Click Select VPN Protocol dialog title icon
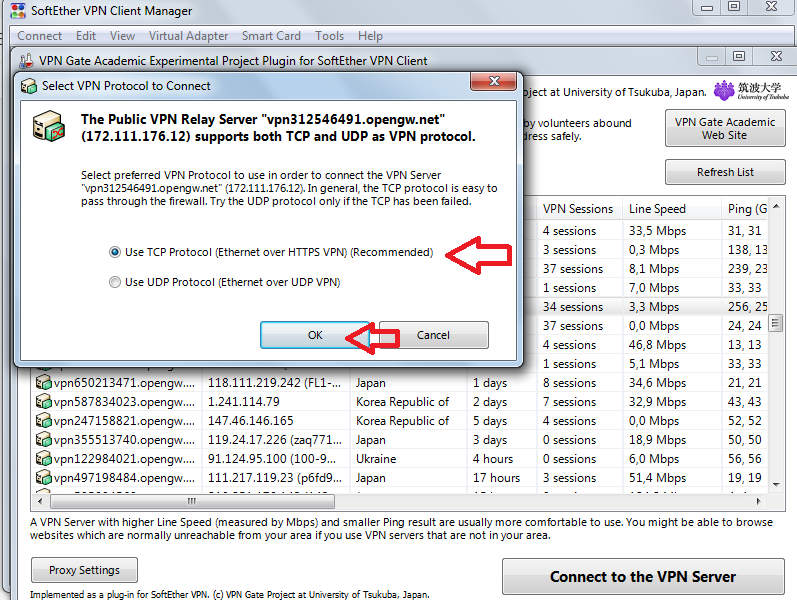This screenshot has width=797, height=600. click(29, 86)
